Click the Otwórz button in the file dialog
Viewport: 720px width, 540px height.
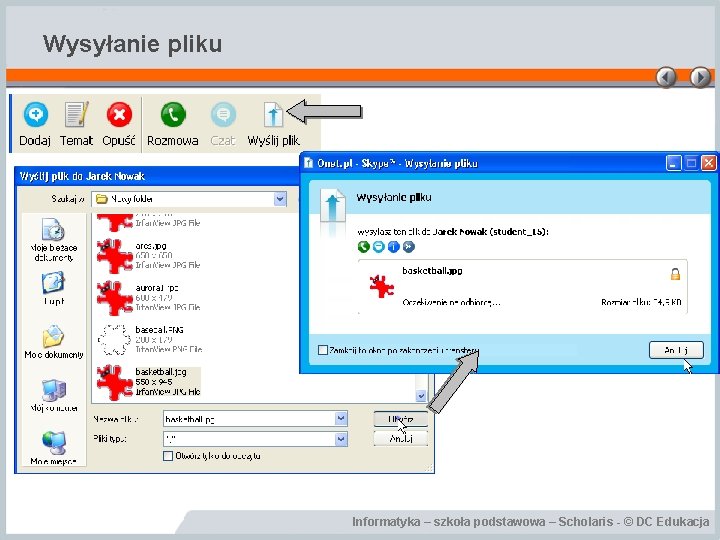click(400, 419)
